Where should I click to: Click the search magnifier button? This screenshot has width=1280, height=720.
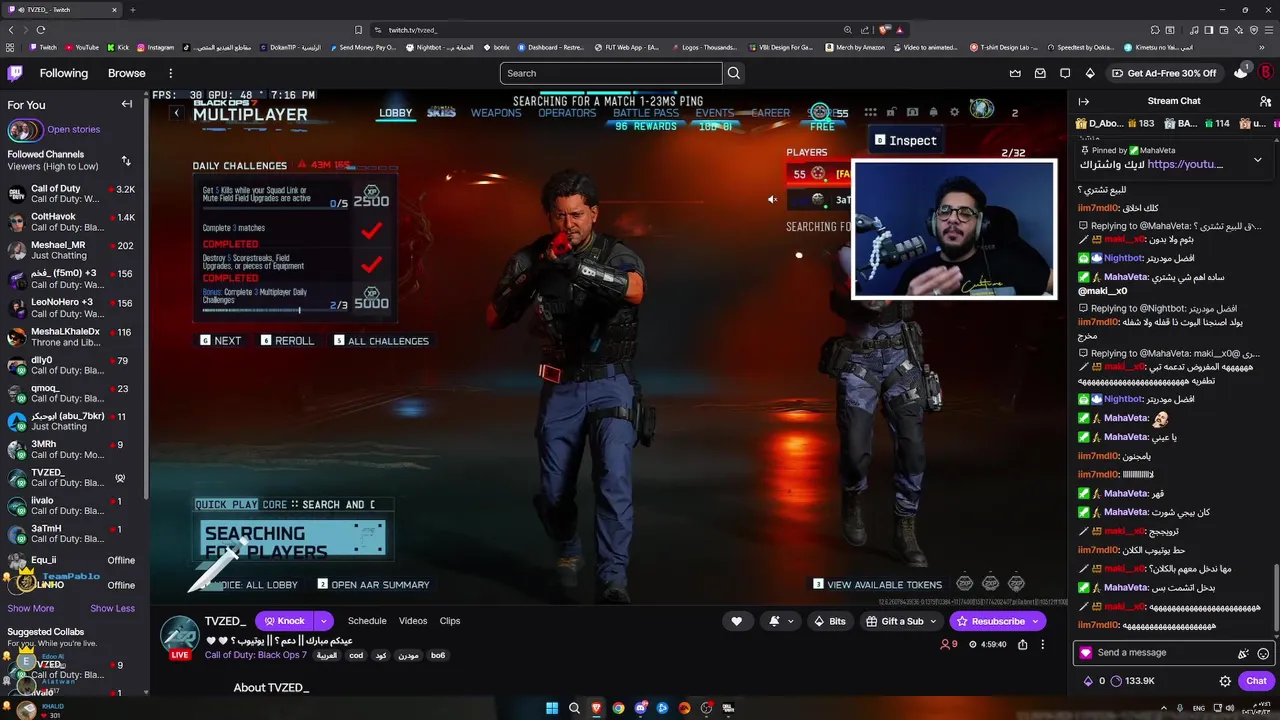coord(734,73)
